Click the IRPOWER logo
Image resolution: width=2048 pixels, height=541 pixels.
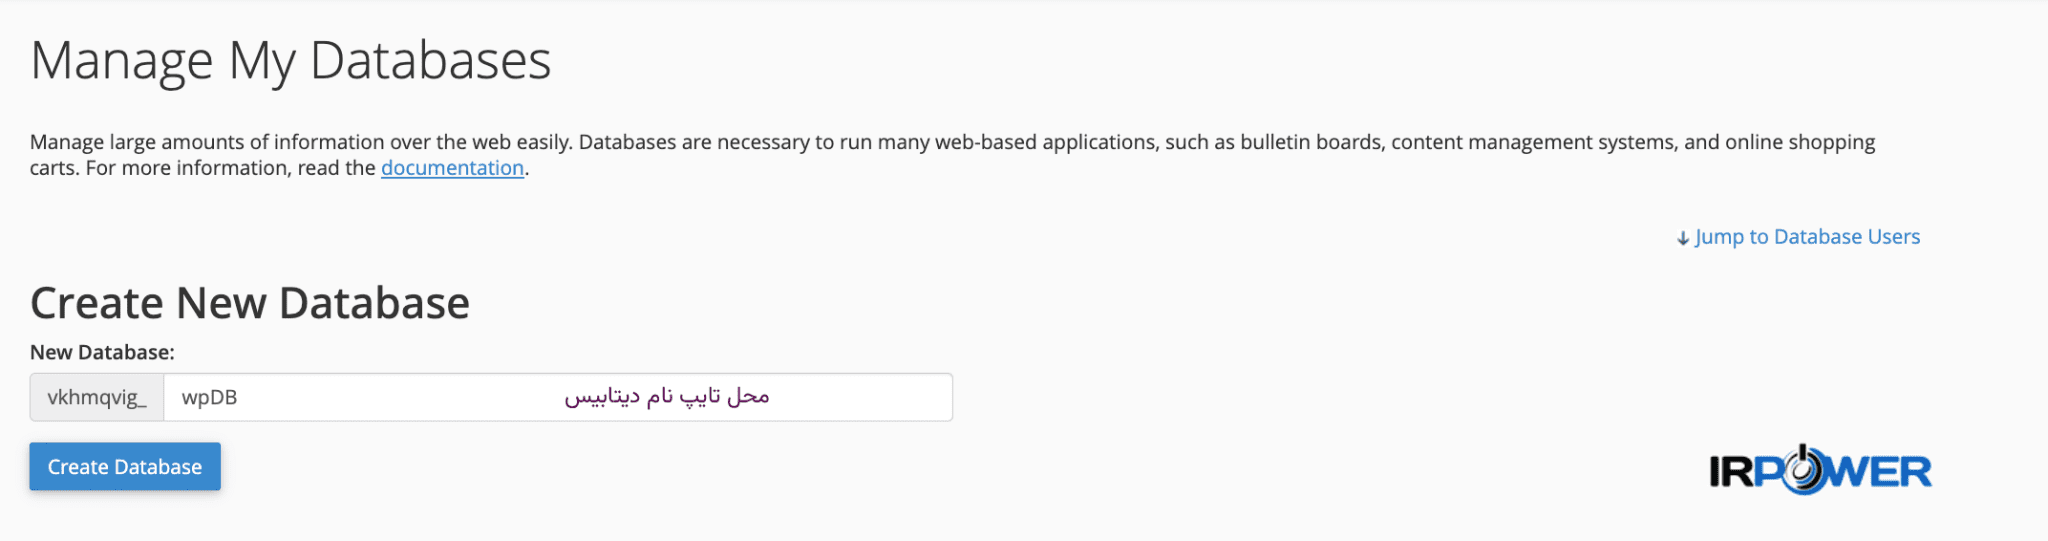[1820, 470]
